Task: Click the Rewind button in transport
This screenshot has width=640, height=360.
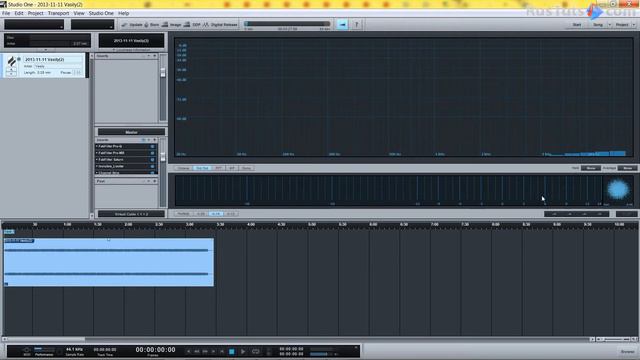Action: pyautogui.click(x=197, y=351)
